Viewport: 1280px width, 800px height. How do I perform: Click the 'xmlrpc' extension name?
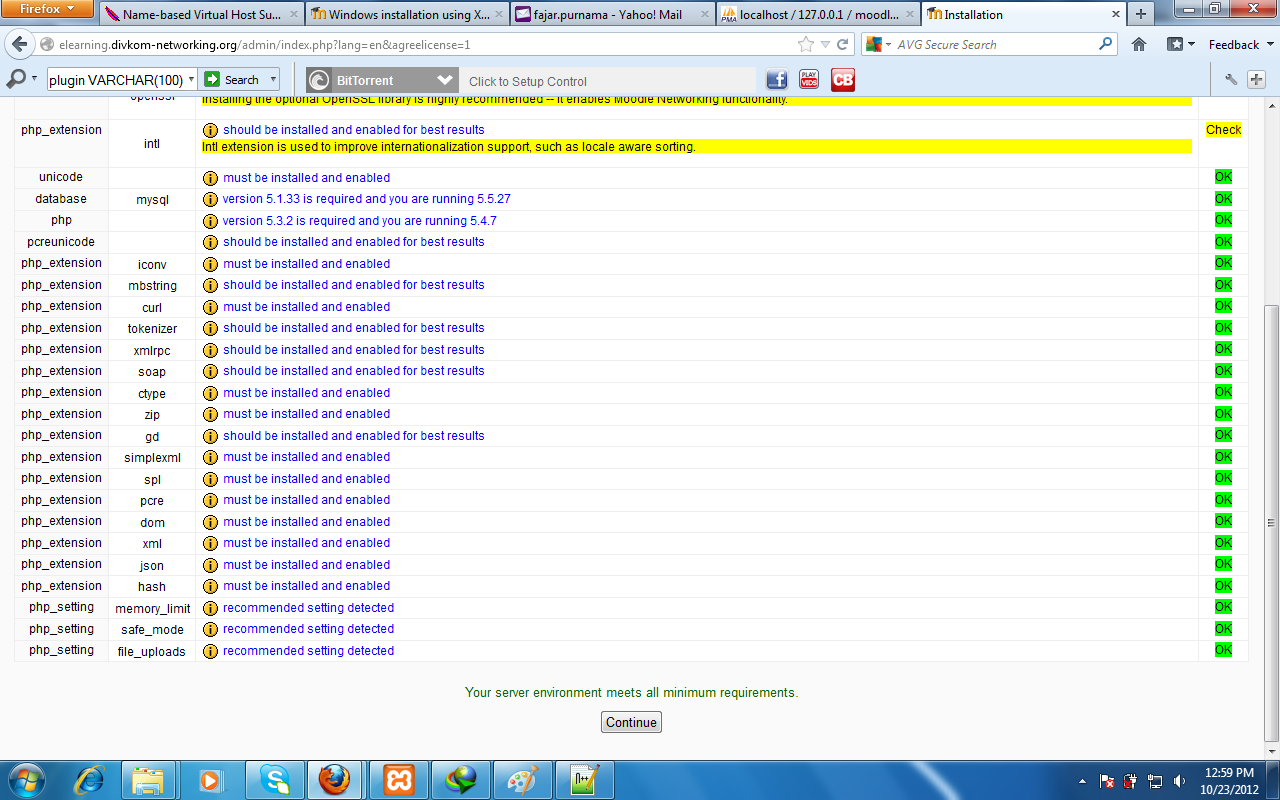[152, 350]
